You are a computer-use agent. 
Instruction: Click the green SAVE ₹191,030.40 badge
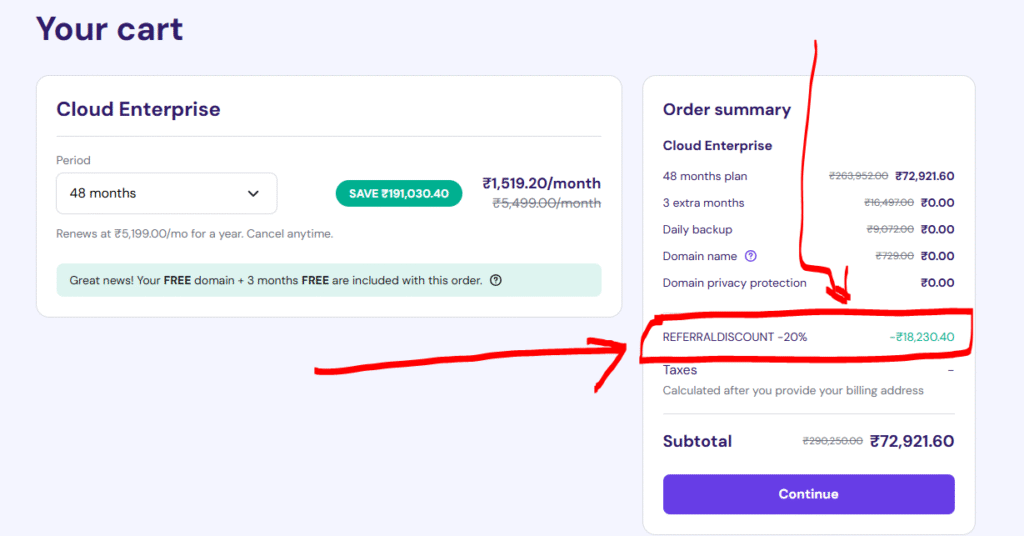pyautogui.click(x=399, y=193)
